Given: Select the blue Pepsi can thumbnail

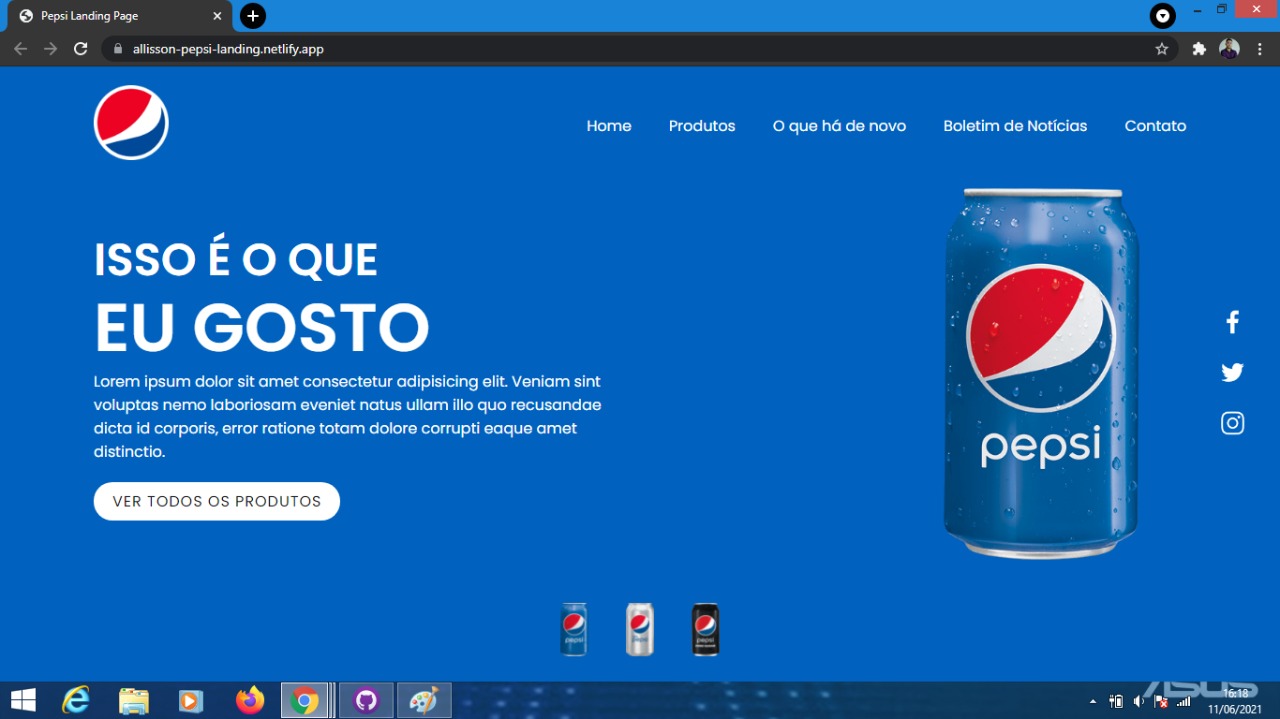Looking at the screenshot, I should click(x=574, y=629).
